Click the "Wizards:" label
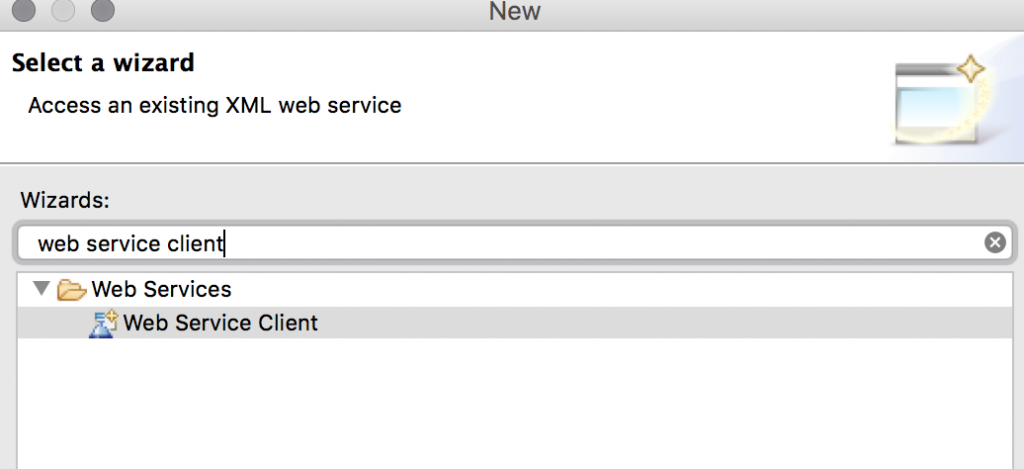 pos(58,200)
